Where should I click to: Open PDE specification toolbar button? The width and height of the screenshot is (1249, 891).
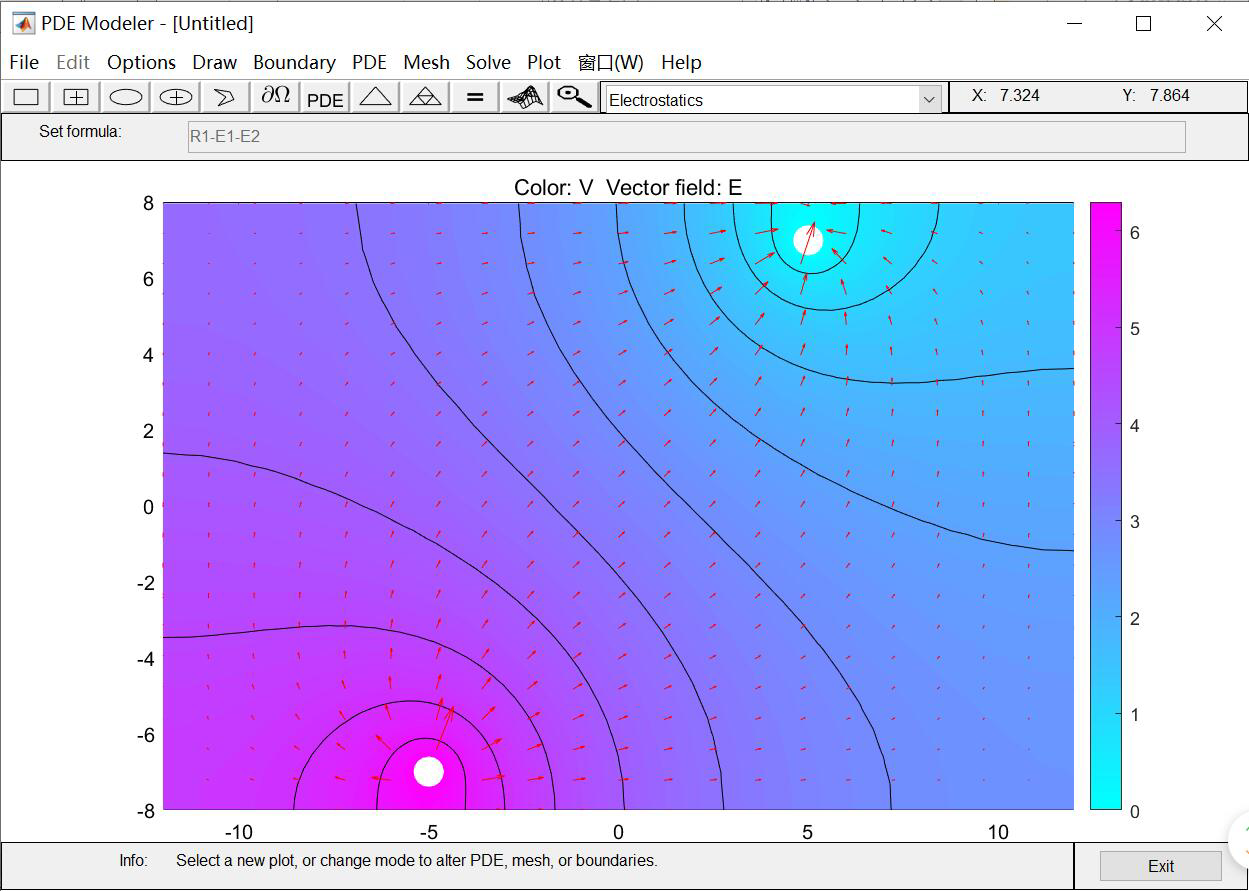325,99
